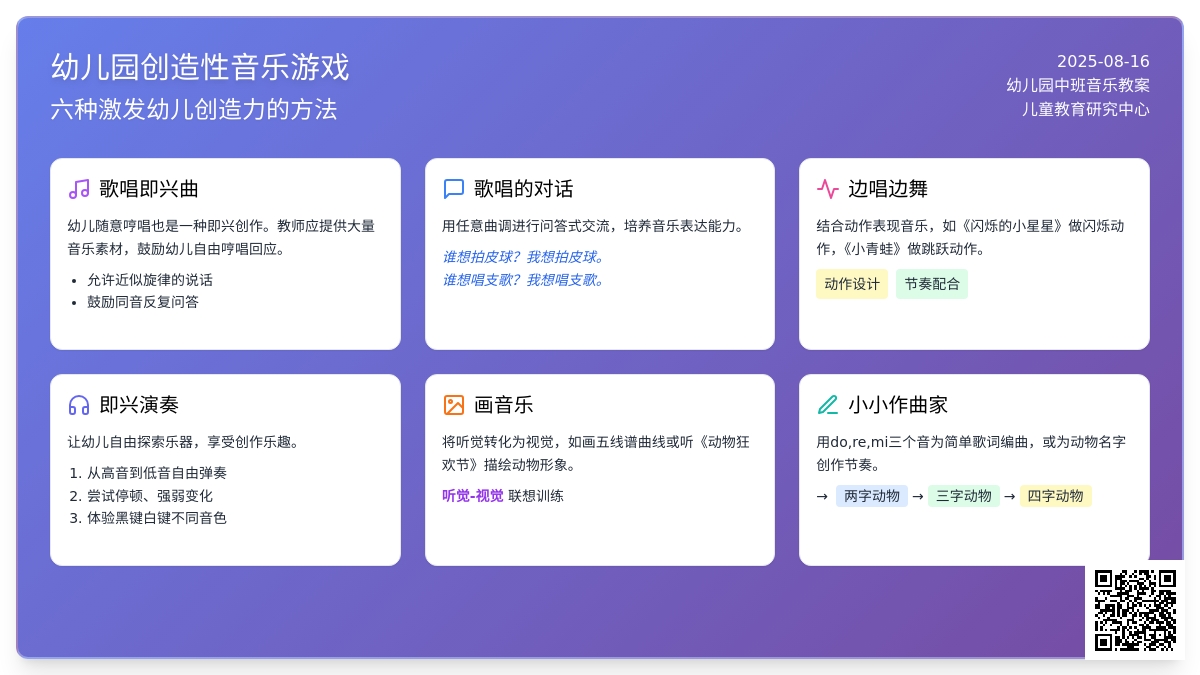Click the music note icon beside 歌唱即兴曲

(x=79, y=189)
